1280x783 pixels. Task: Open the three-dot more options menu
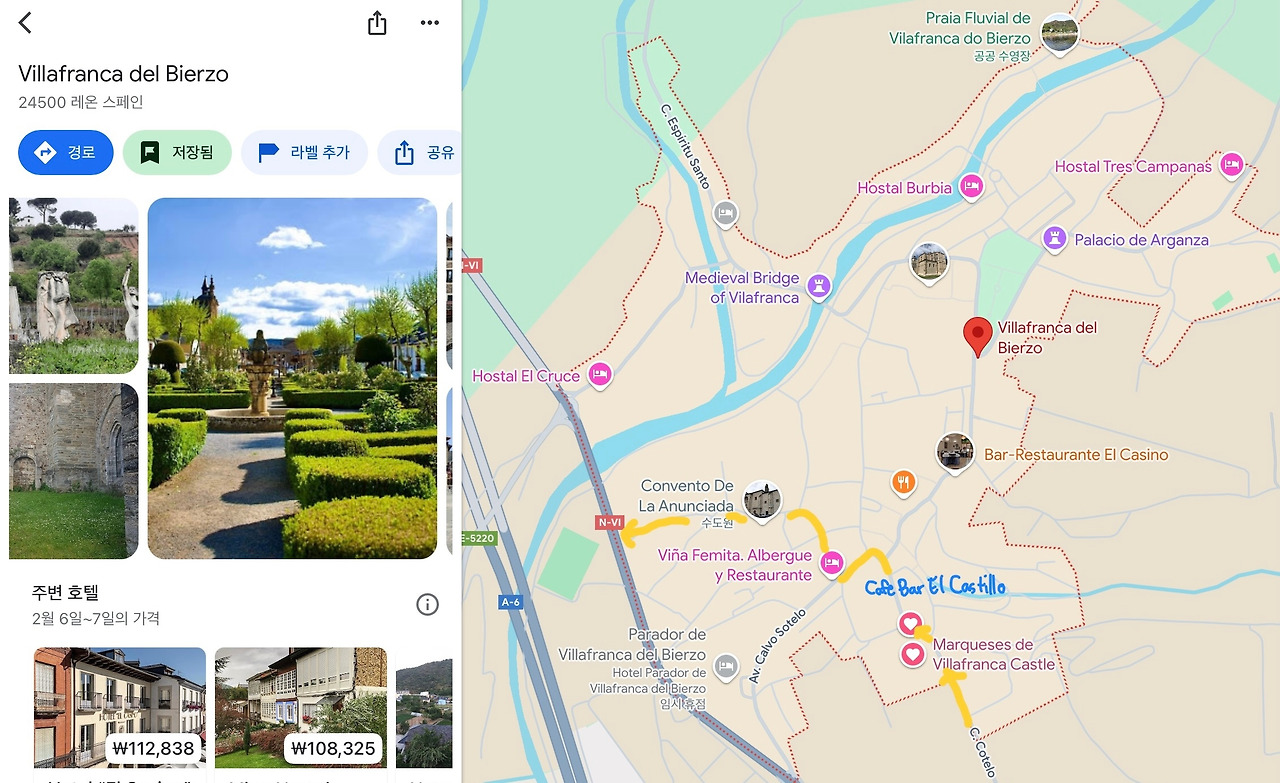tap(430, 23)
